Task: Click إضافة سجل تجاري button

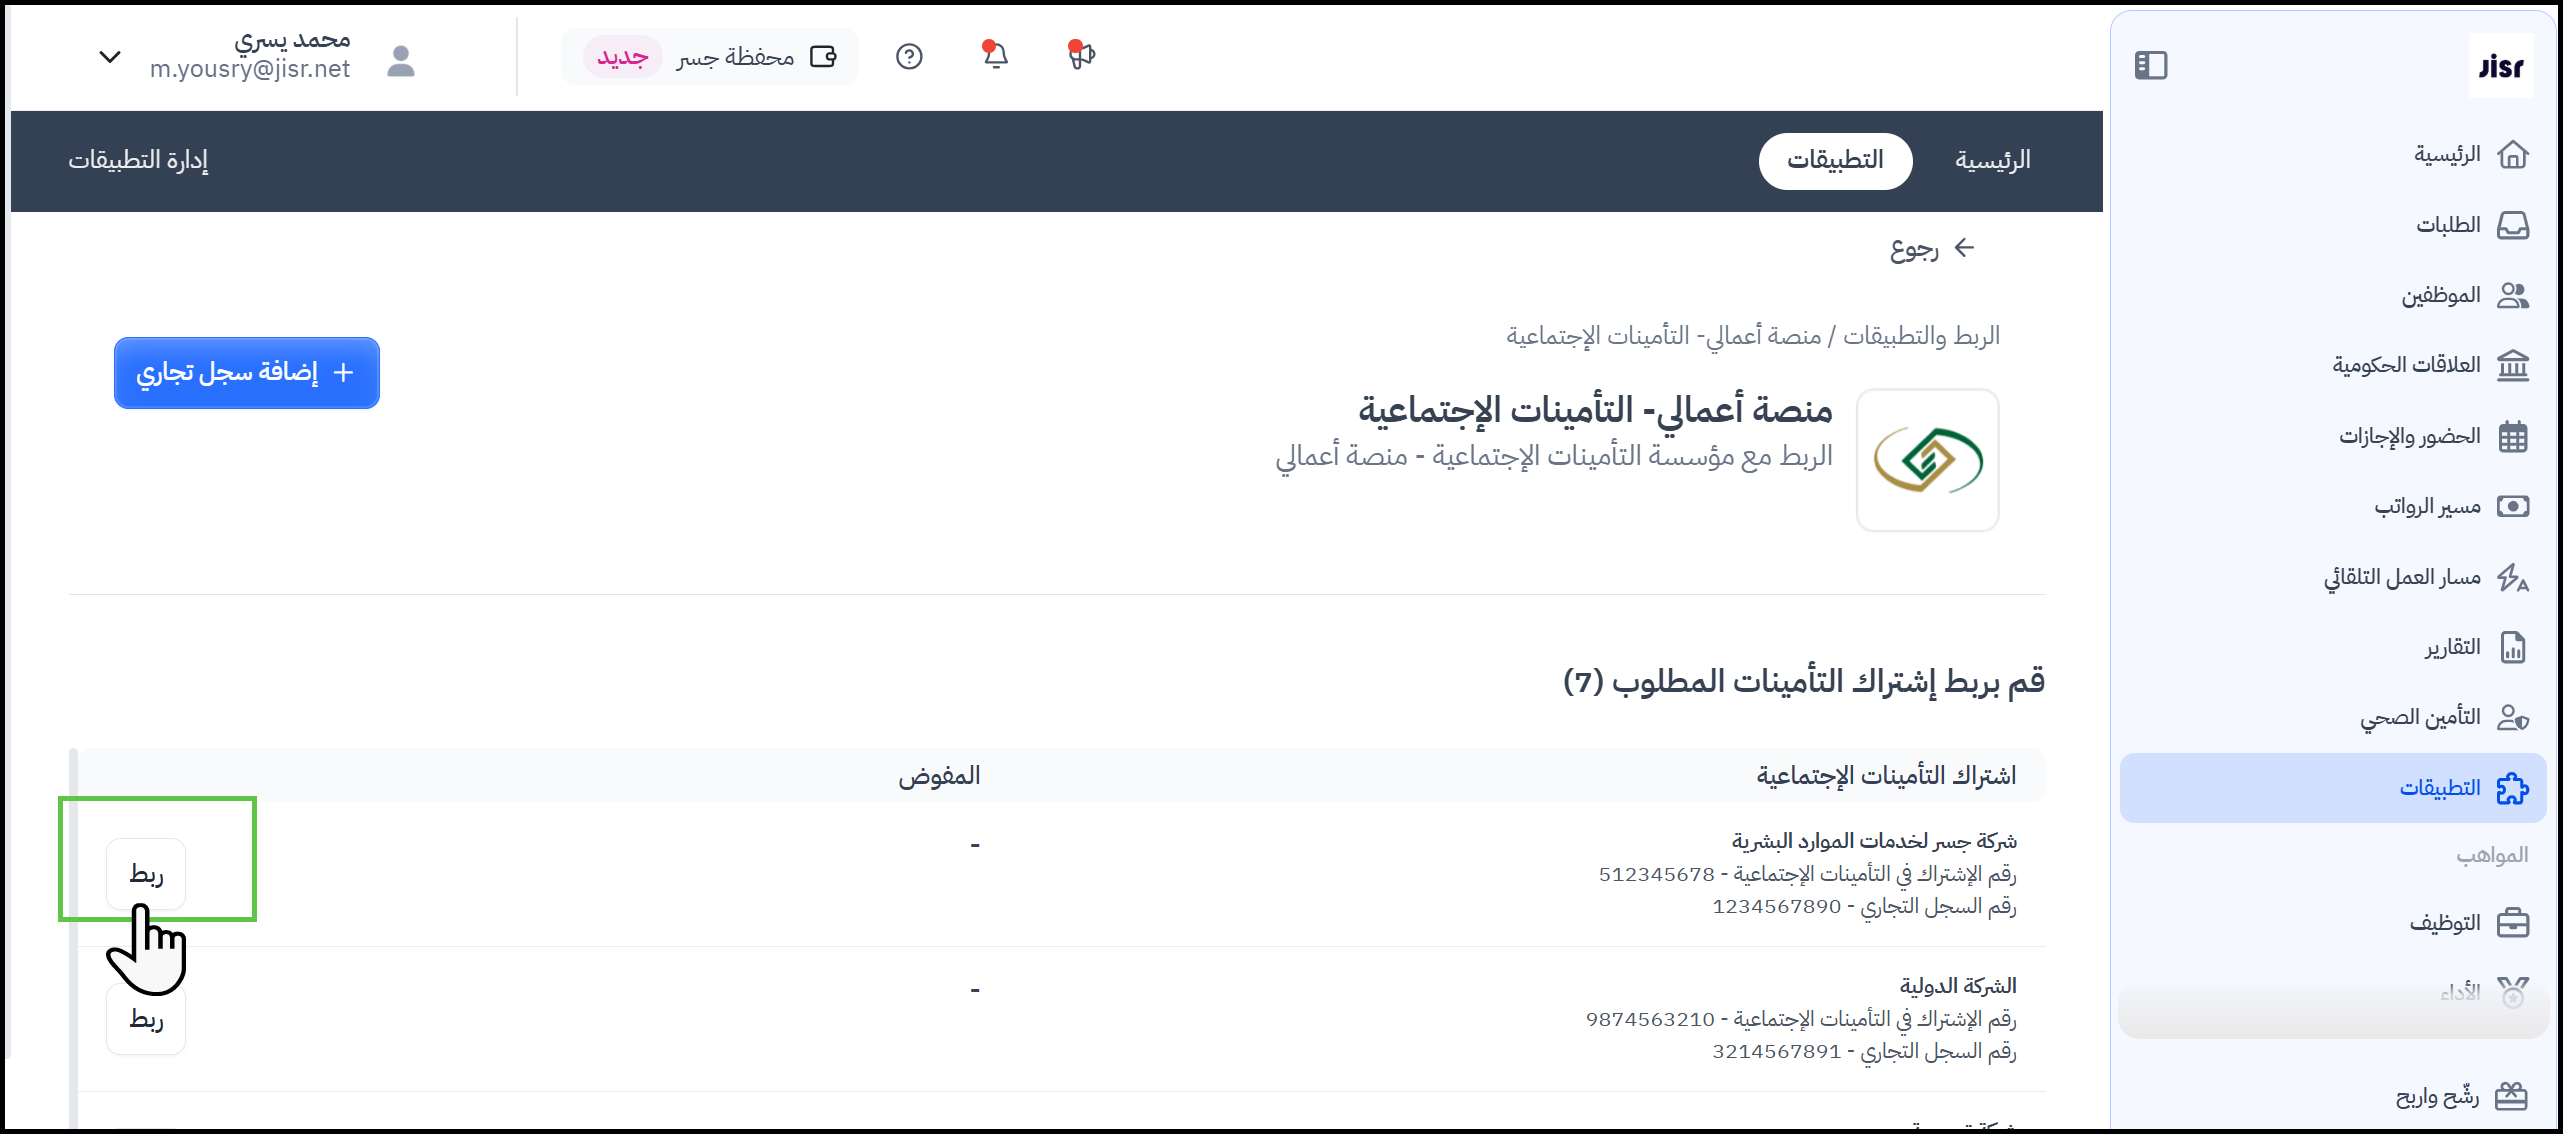Action: tap(246, 373)
